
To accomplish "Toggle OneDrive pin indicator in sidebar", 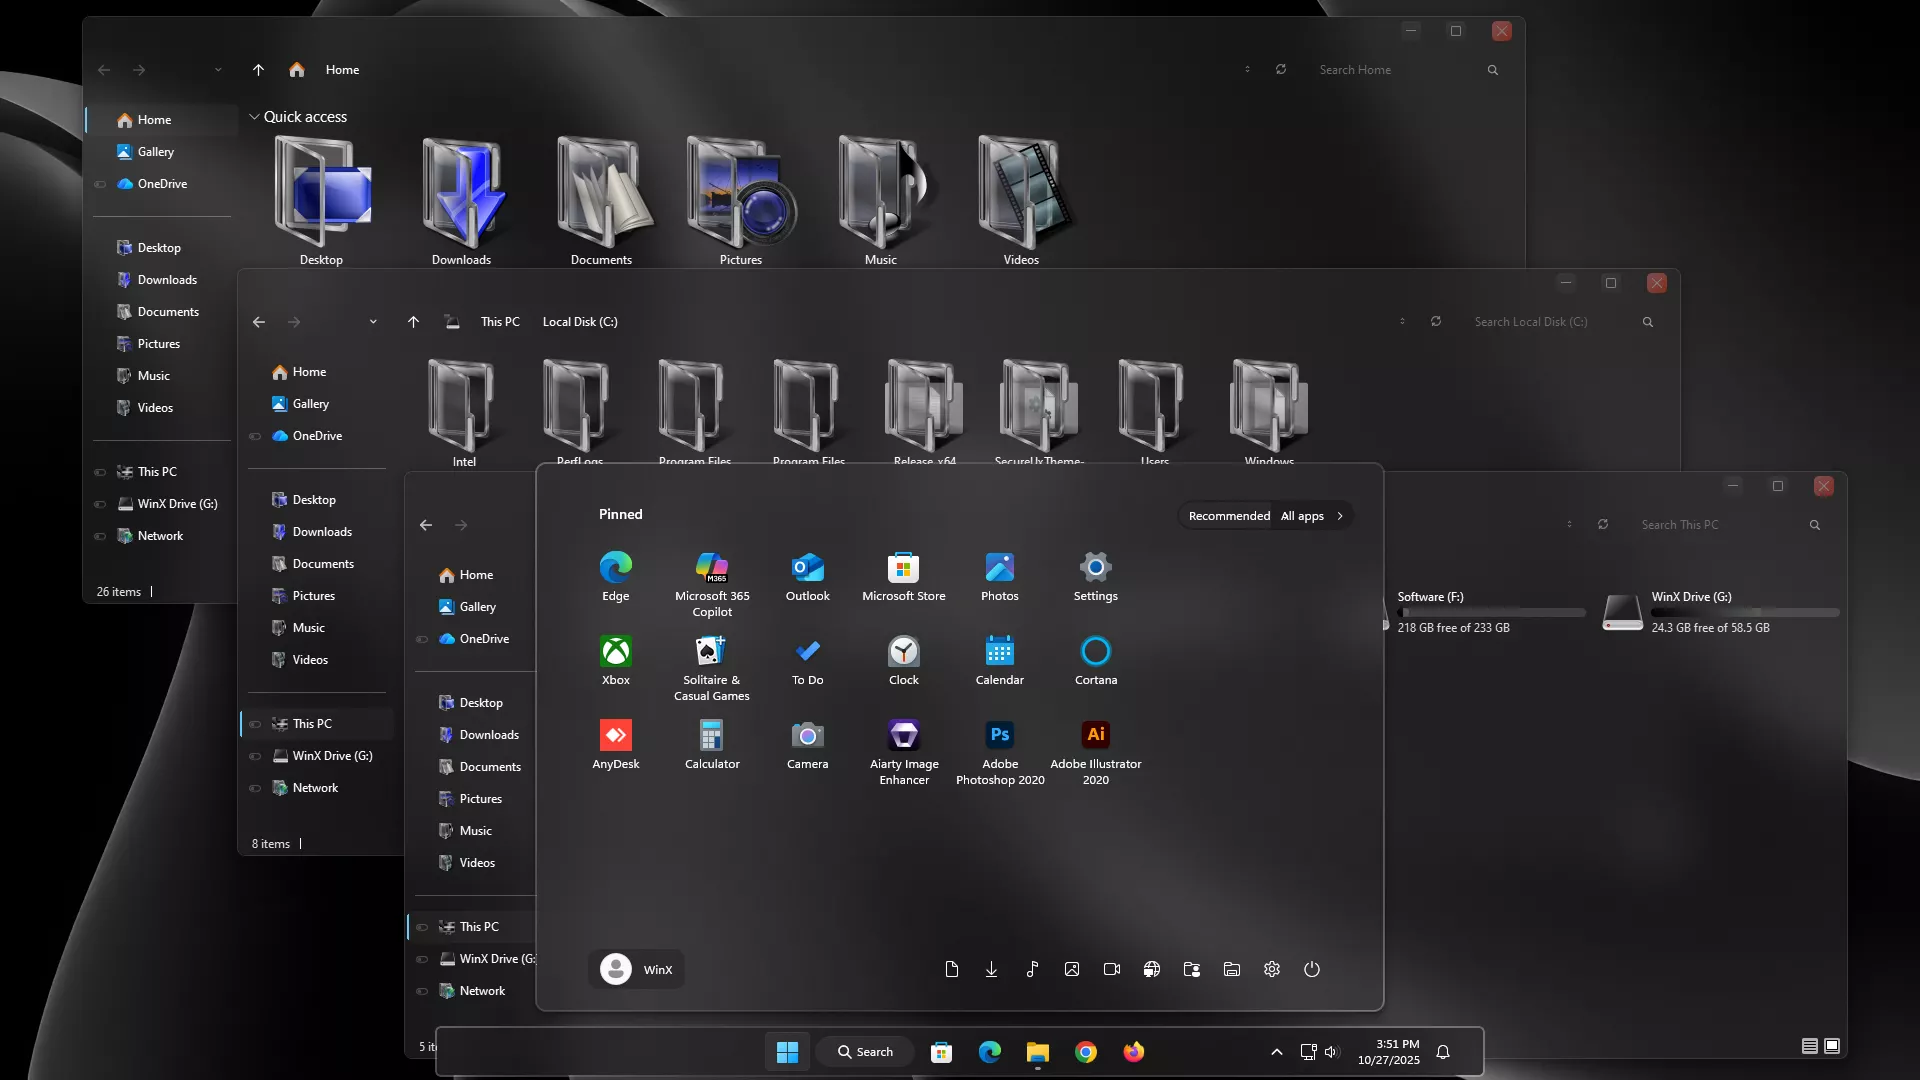I will (100, 184).
